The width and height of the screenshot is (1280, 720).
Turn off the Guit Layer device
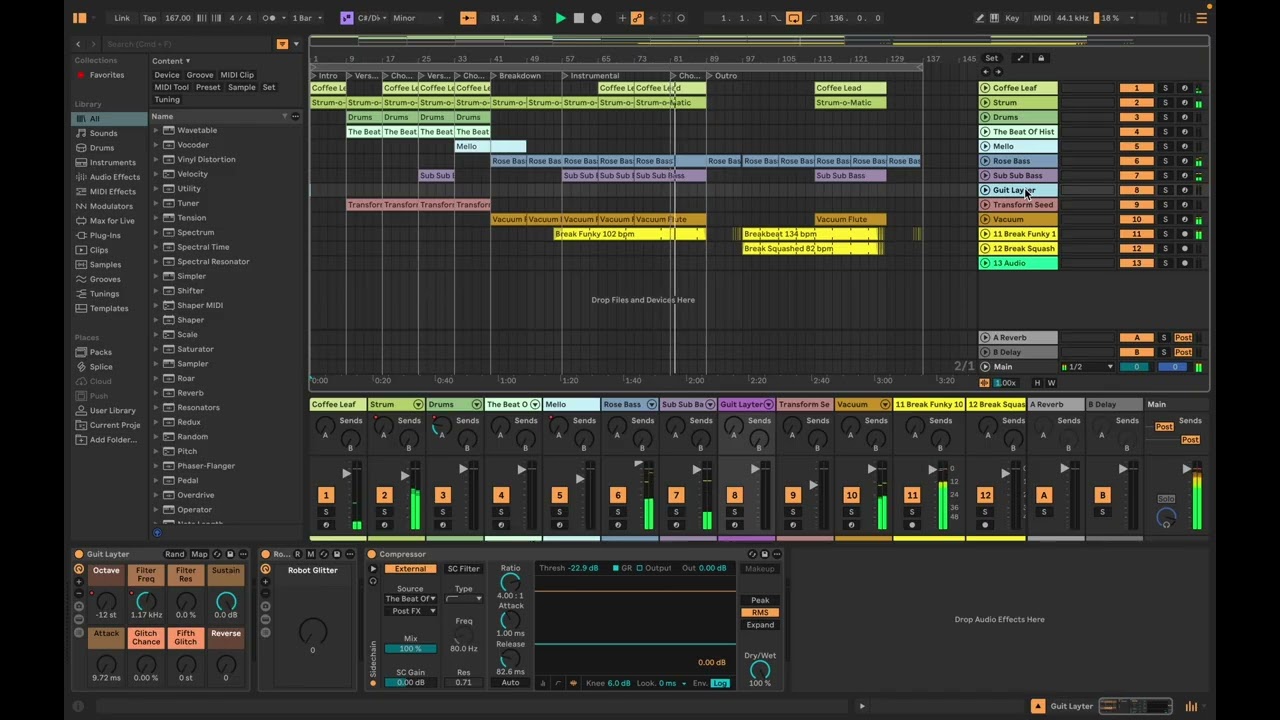point(79,554)
